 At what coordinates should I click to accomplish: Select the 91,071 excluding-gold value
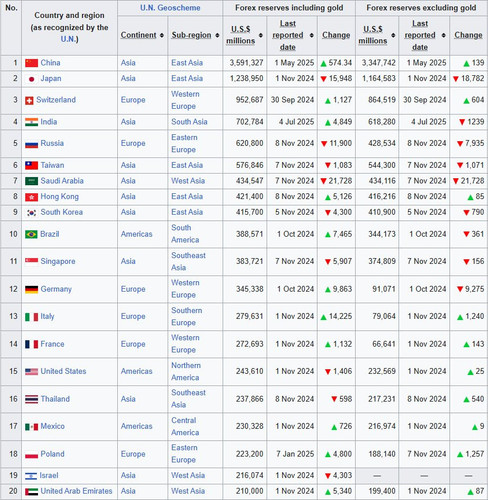[384, 289]
